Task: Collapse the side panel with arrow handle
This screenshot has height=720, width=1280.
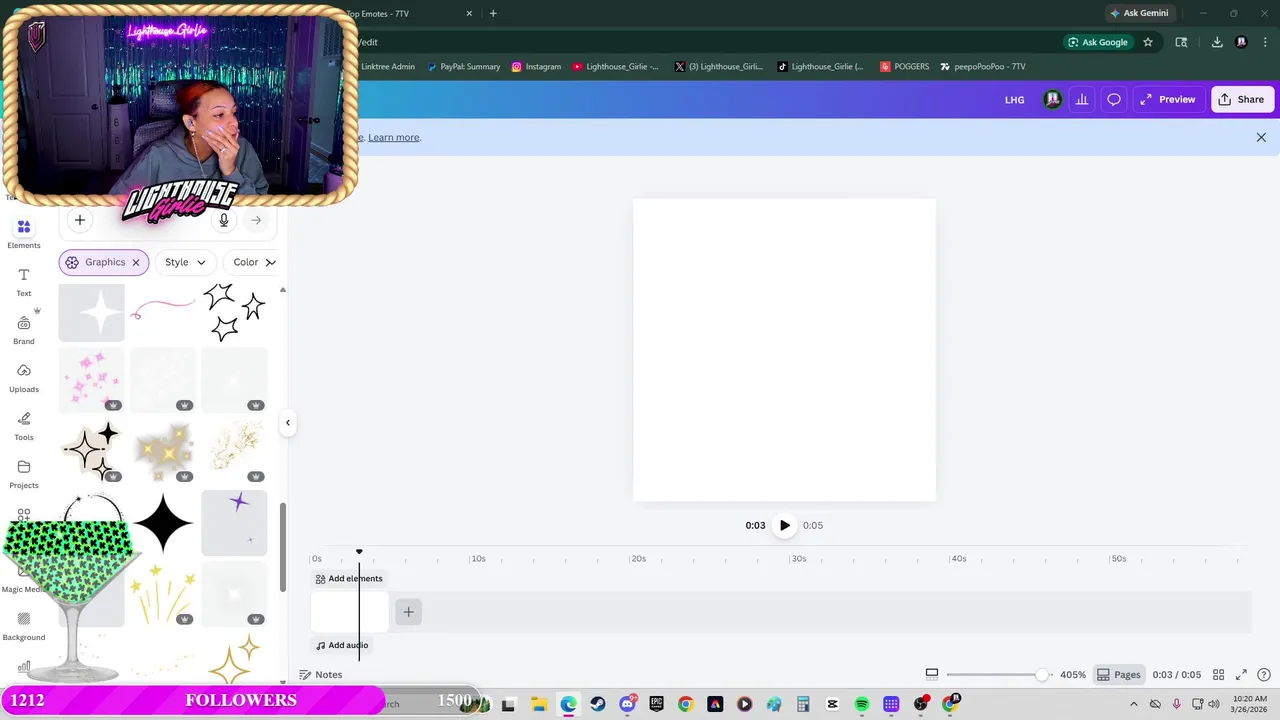Action: pyautogui.click(x=288, y=422)
